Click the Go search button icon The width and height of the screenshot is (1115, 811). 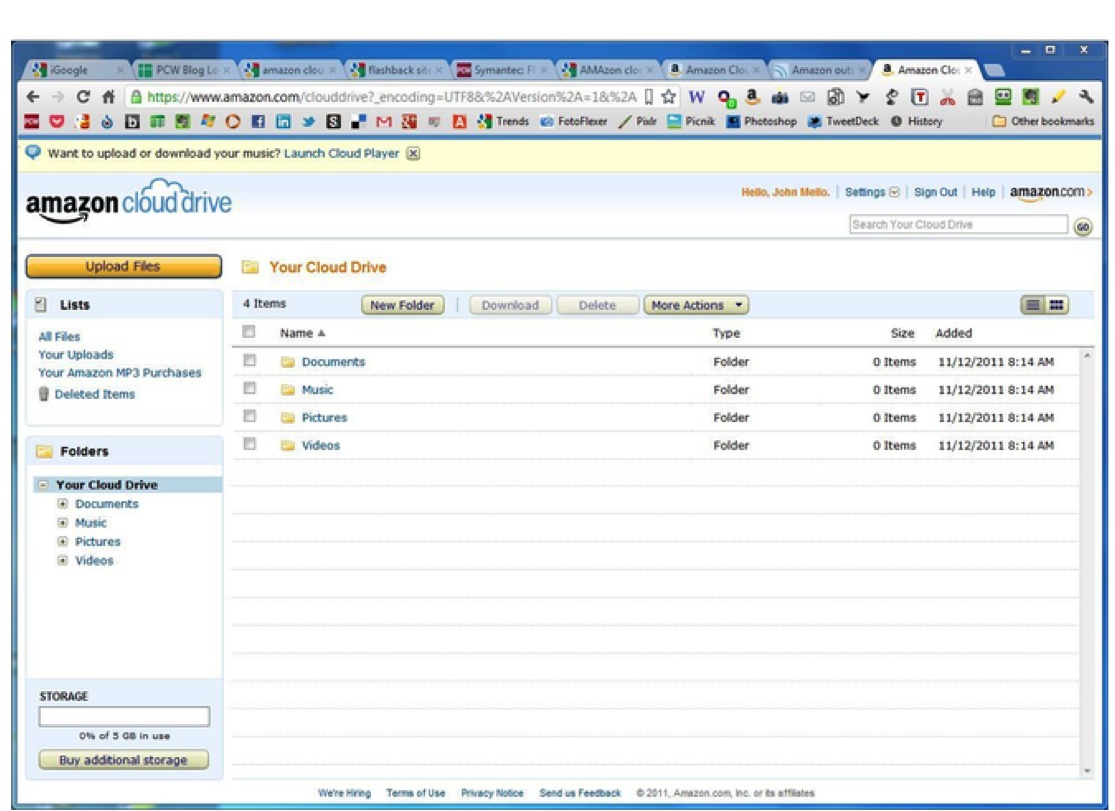point(1082,226)
